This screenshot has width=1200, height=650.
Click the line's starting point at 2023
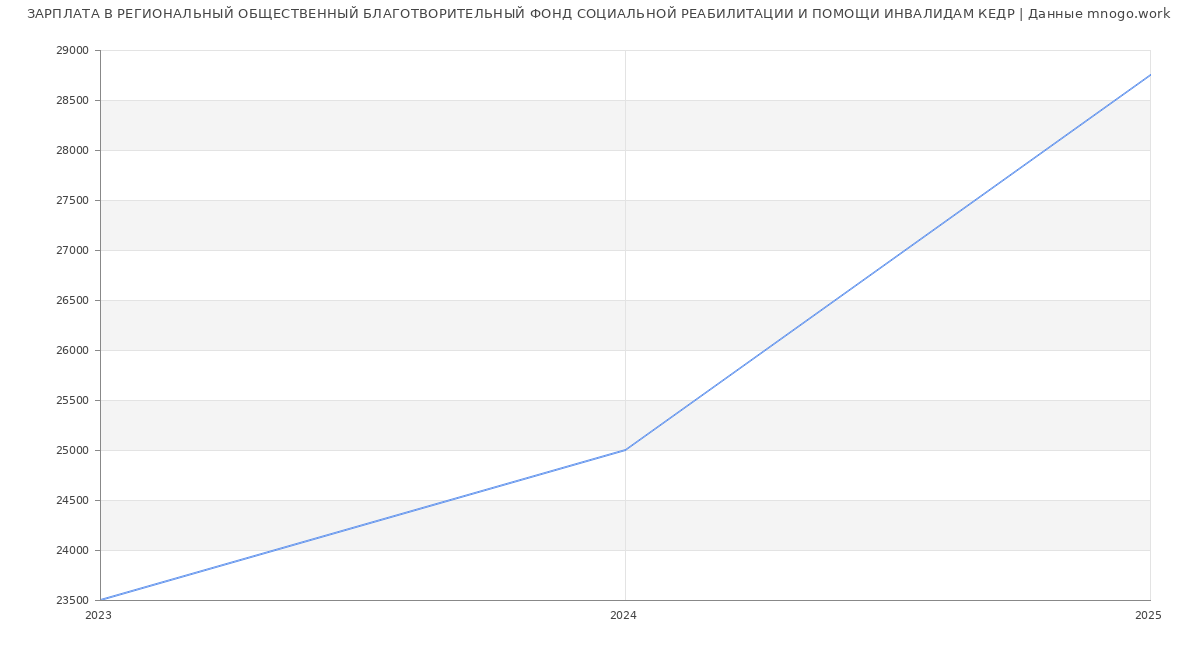[101, 600]
